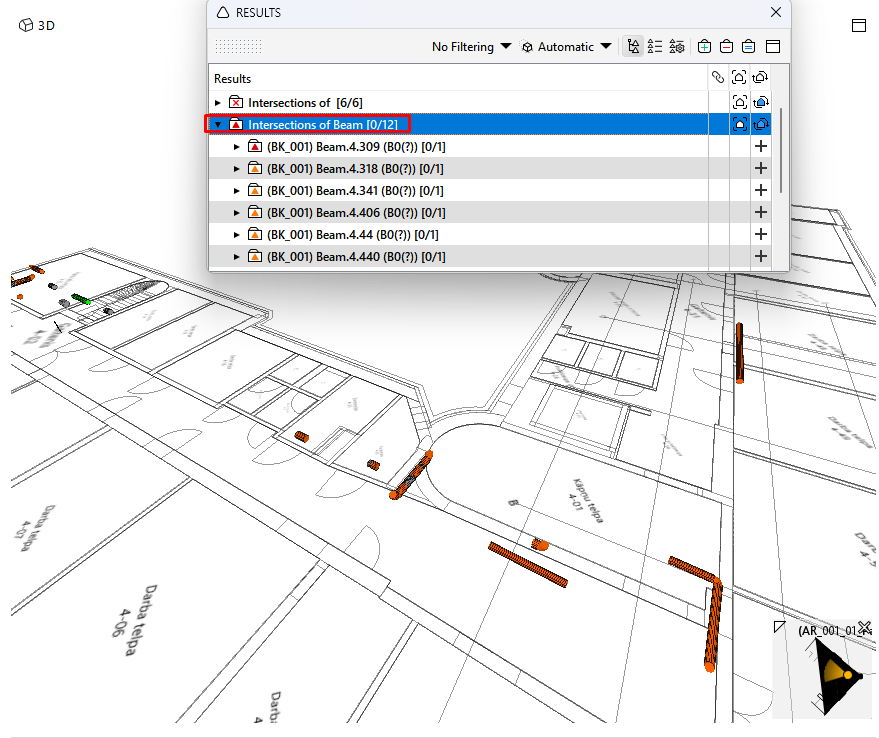Open the No Filtering dropdown

click(x=471, y=47)
